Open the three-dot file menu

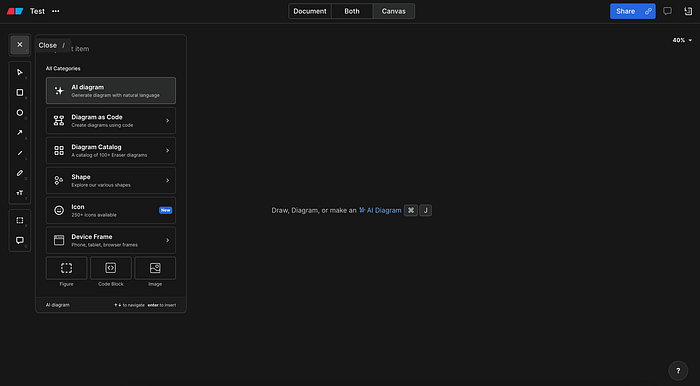click(55, 11)
